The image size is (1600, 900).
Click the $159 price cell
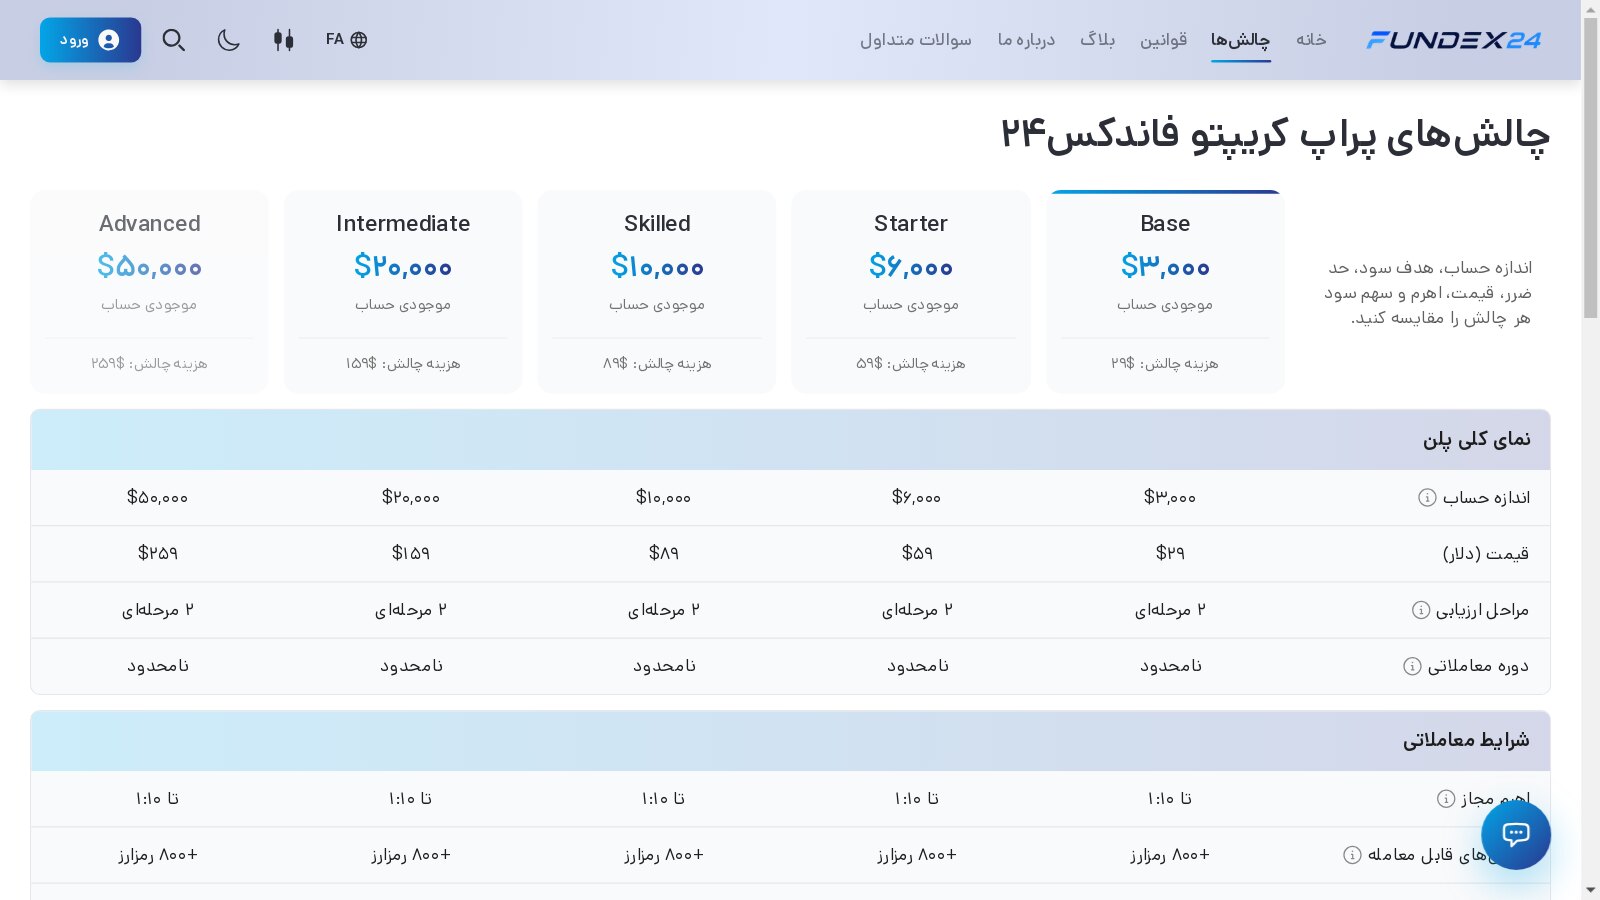pyautogui.click(x=411, y=553)
